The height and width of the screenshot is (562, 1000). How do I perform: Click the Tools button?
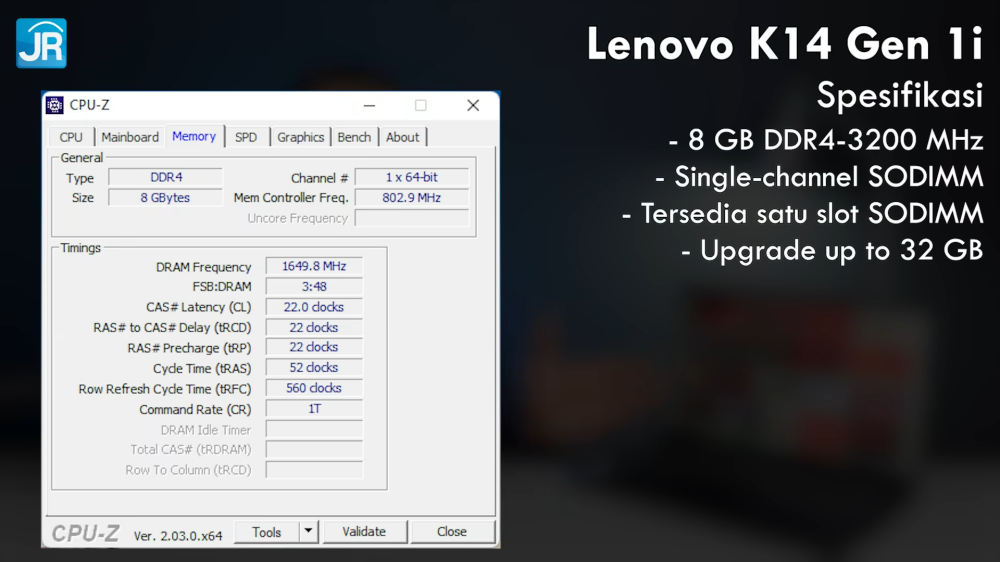pyautogui.click(x=267, y=532)
